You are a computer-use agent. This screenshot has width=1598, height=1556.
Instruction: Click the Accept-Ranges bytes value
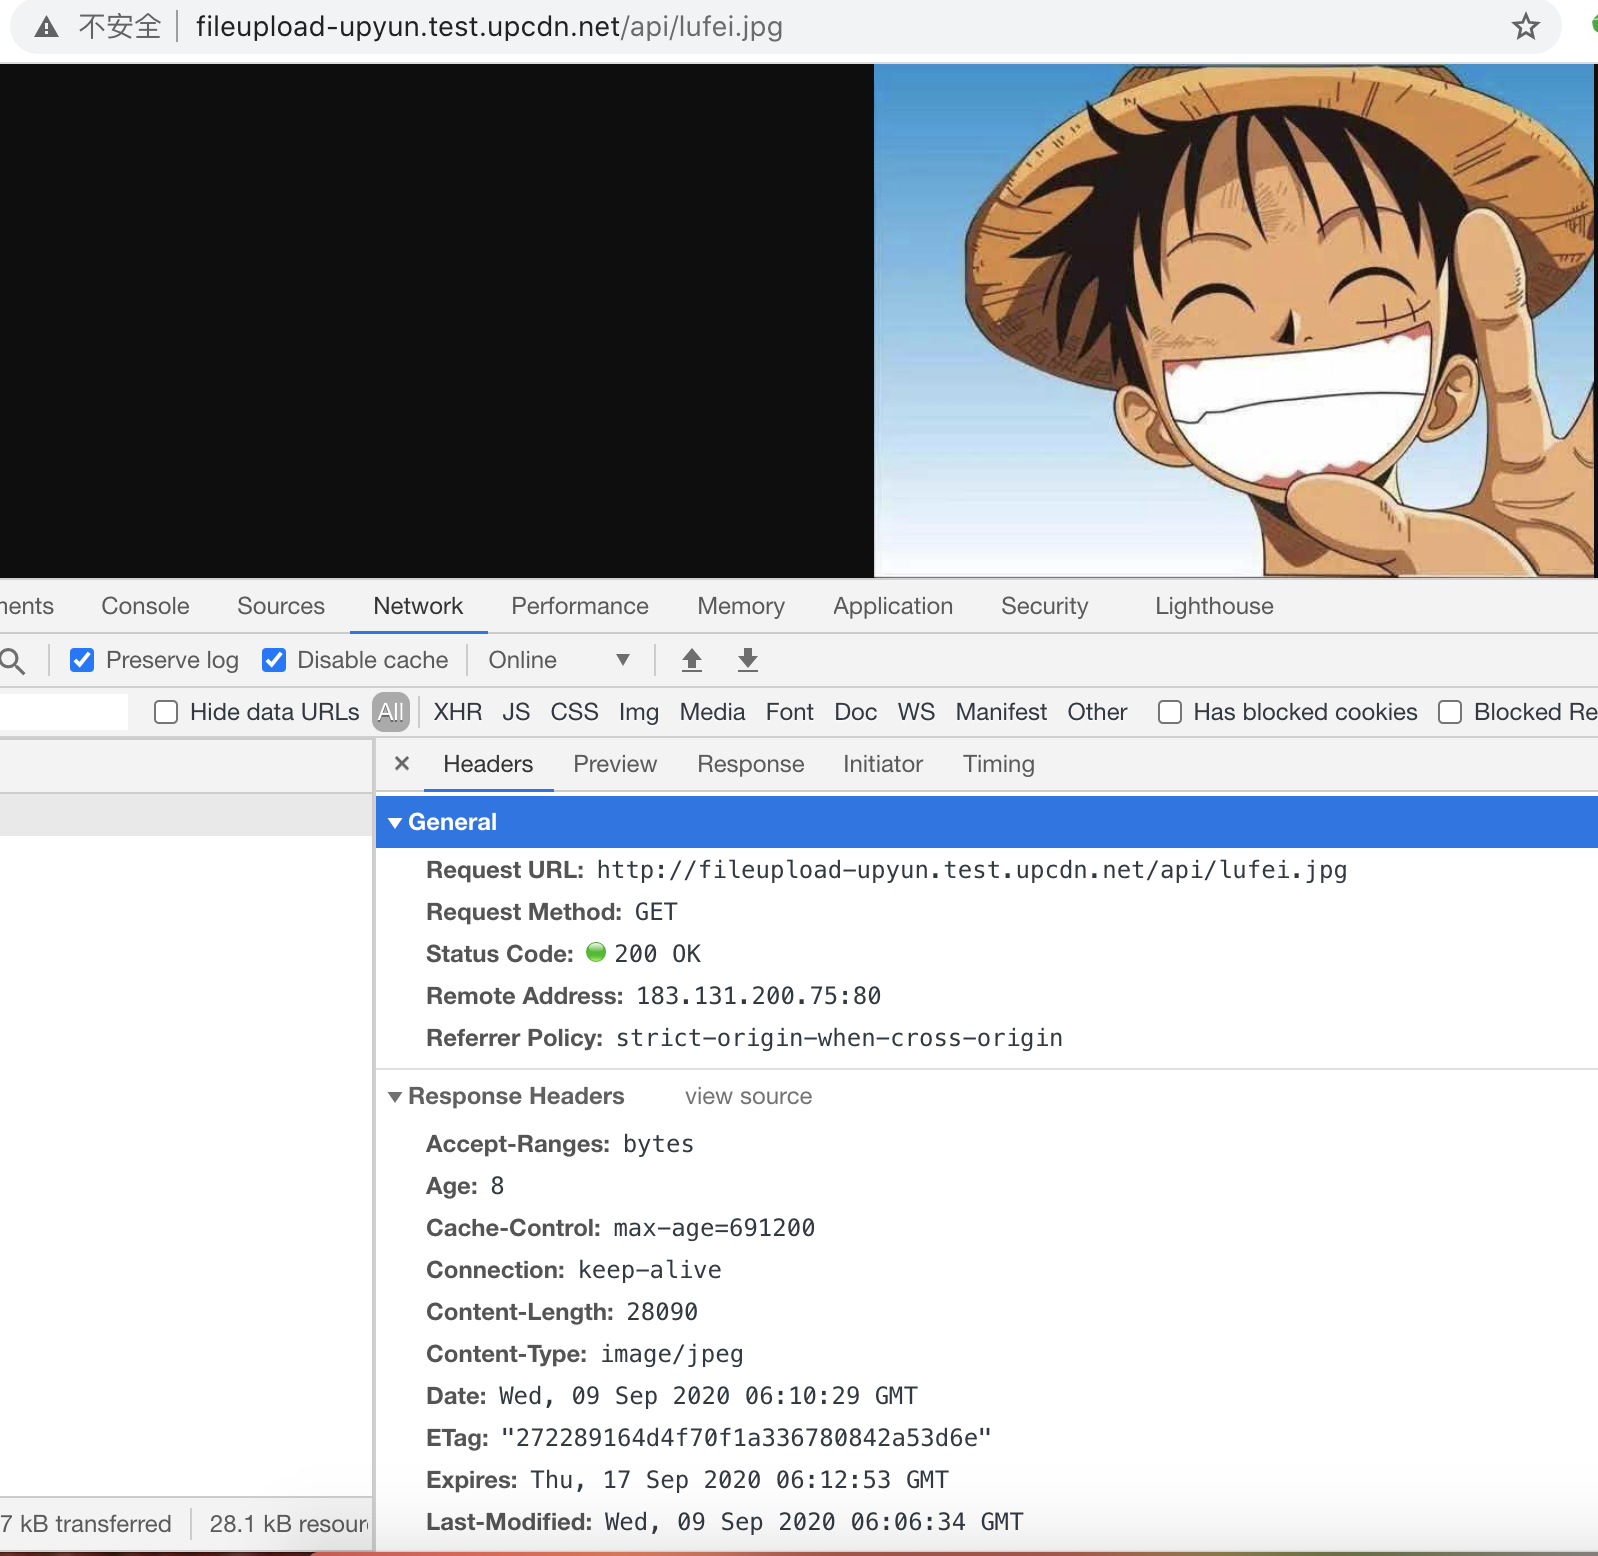pyautogui.click(x=658, y=1144)
